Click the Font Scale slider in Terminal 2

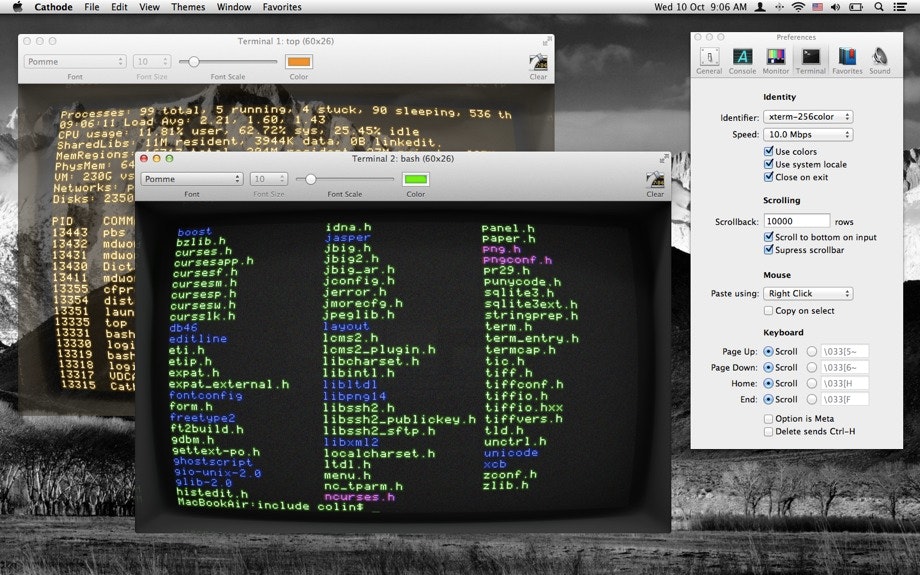click(x=345, y=179)
